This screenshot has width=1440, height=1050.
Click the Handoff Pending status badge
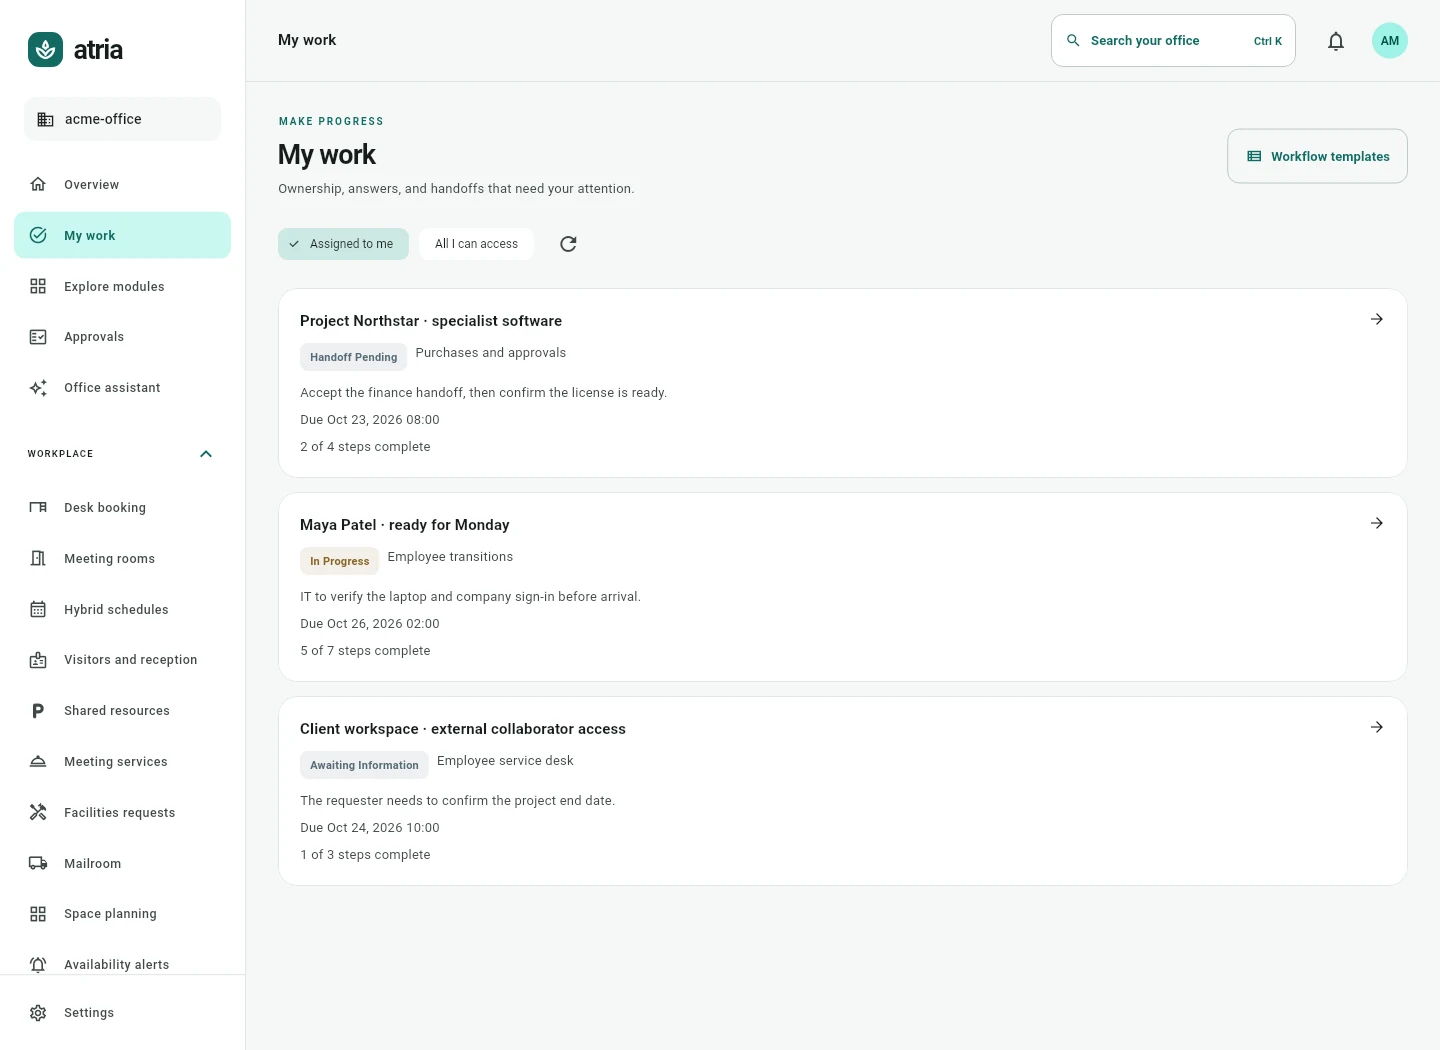pyautogui.click(x=353, y=357)
